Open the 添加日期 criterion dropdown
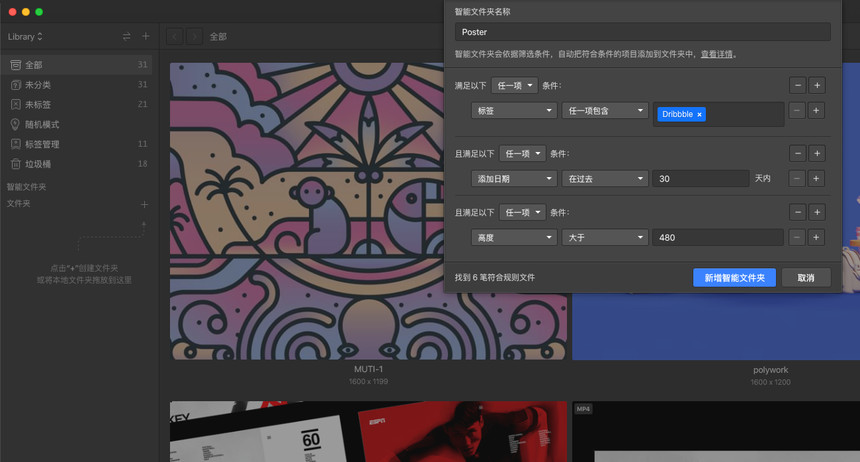The width and height of the screenshot is (860, 462). tap(514, 179)
